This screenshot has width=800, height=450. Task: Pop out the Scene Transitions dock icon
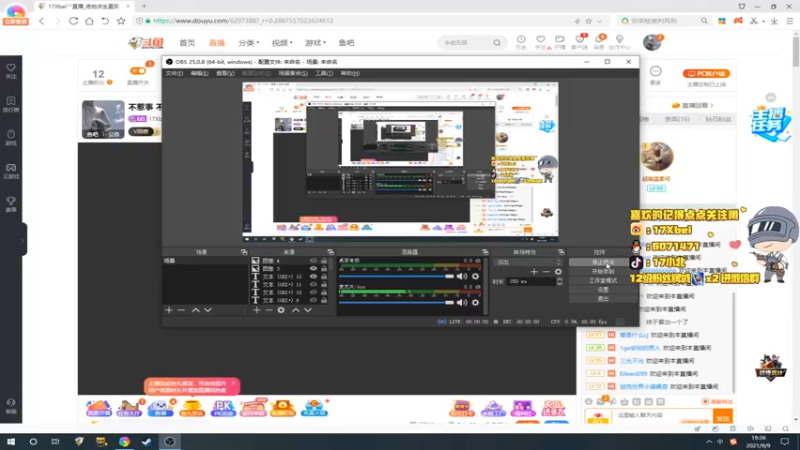tap(561, 252)
